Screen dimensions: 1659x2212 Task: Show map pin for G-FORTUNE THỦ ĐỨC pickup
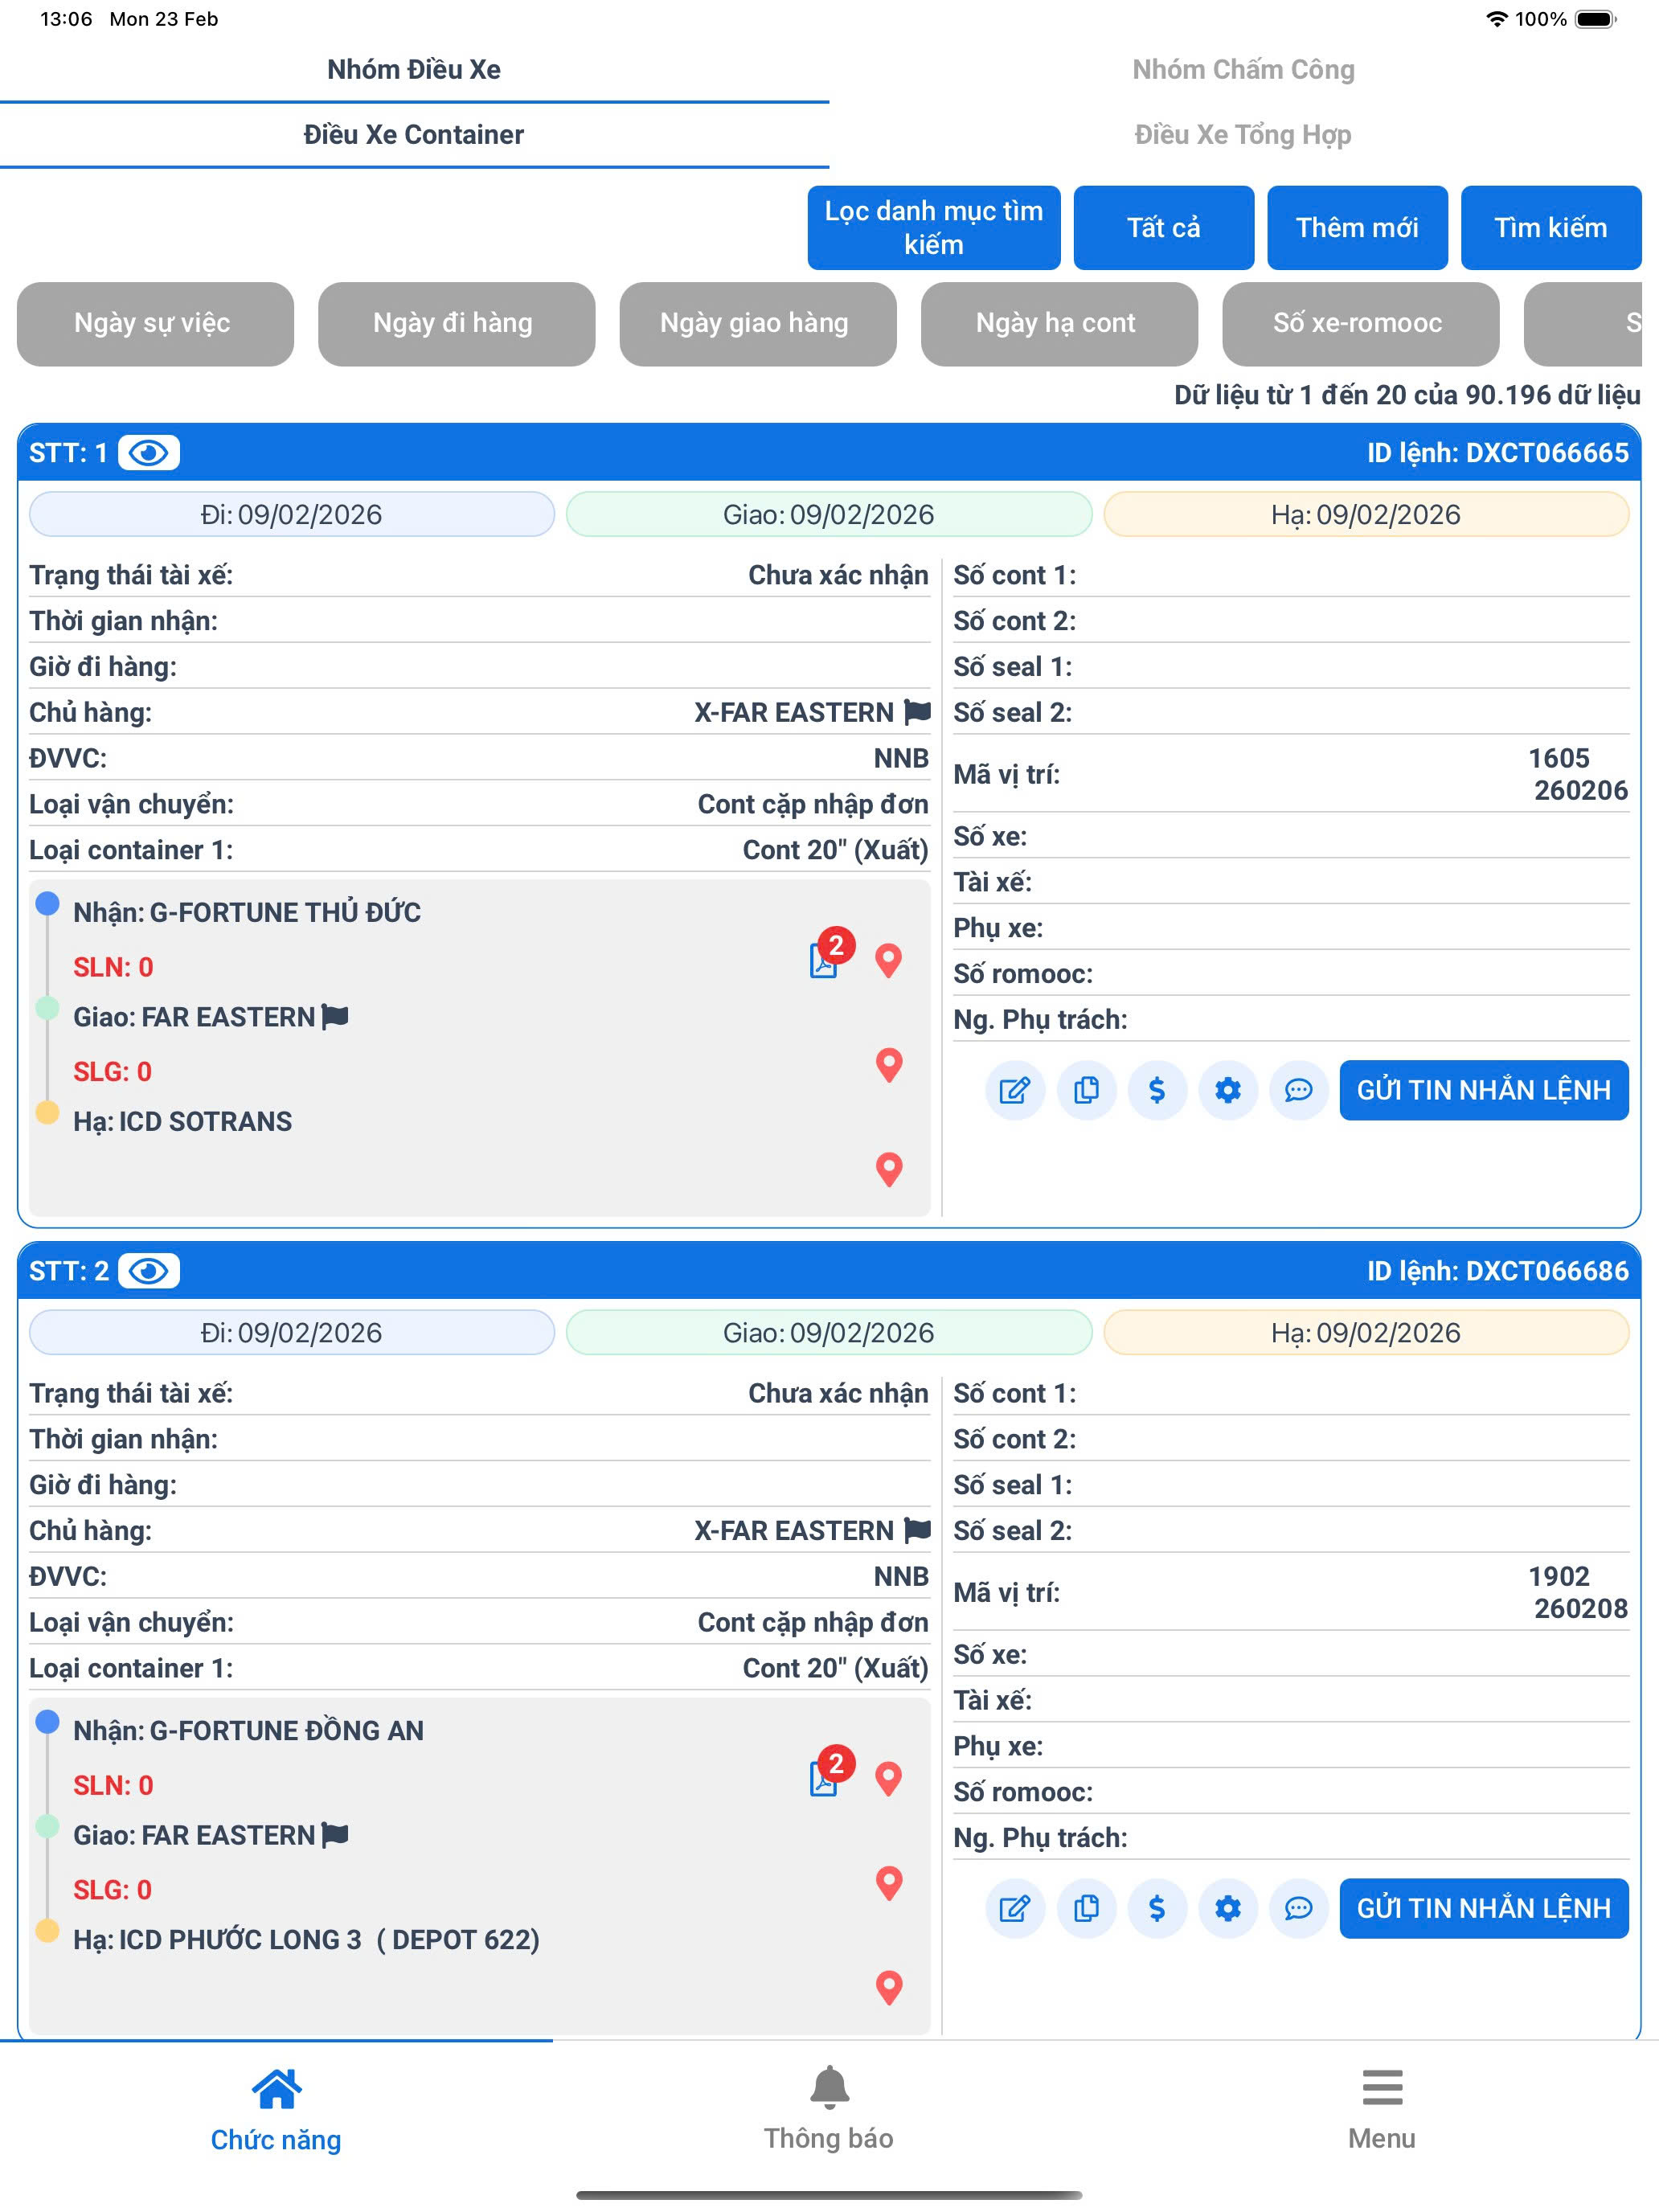(889, 960)
